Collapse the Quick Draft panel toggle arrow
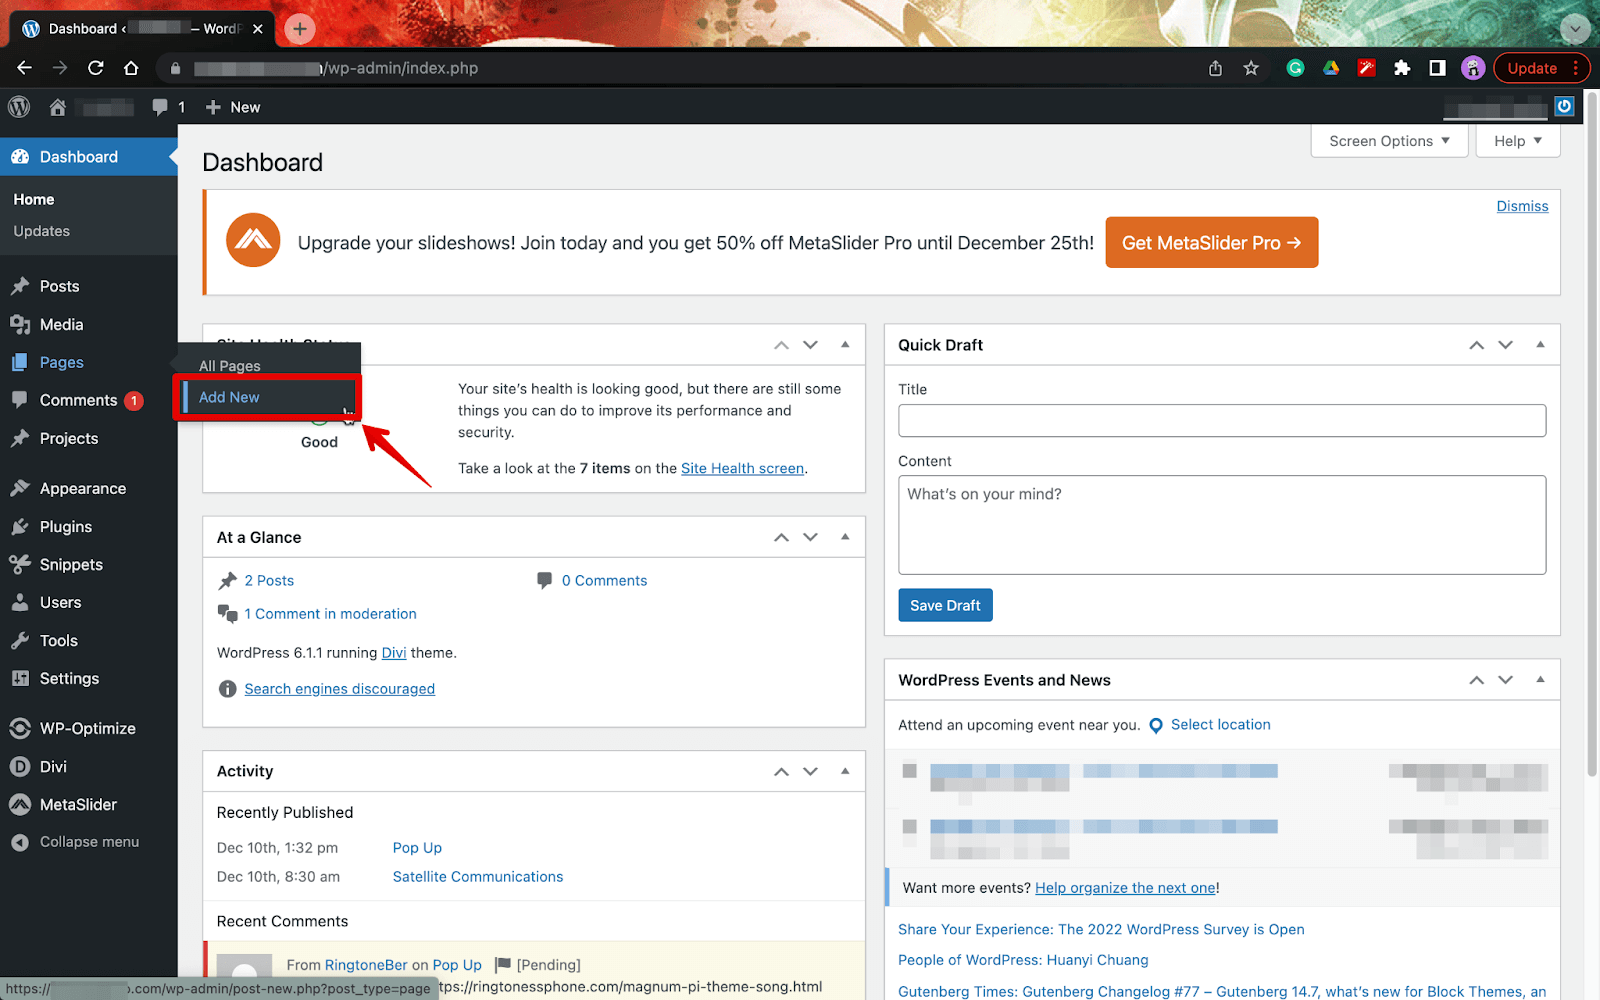Image resolution: width=1600 pixels, height=1000 pixels. tap(1540, 345)
